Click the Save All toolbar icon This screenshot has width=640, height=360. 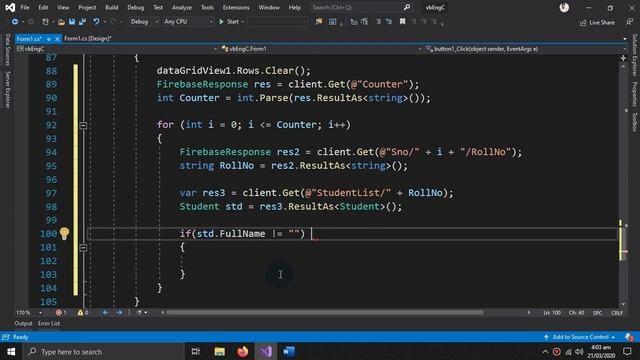[82, 22]
